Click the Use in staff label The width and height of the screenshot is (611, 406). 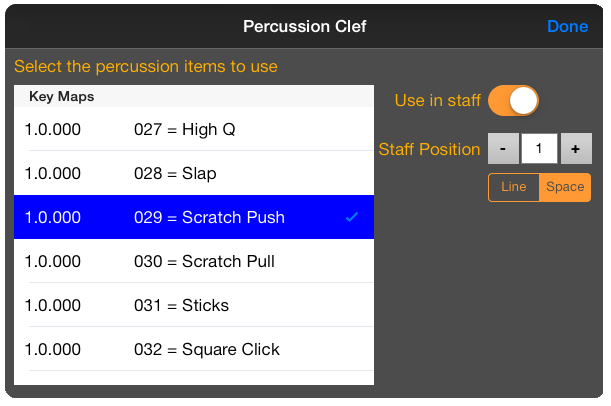[438, 100]
